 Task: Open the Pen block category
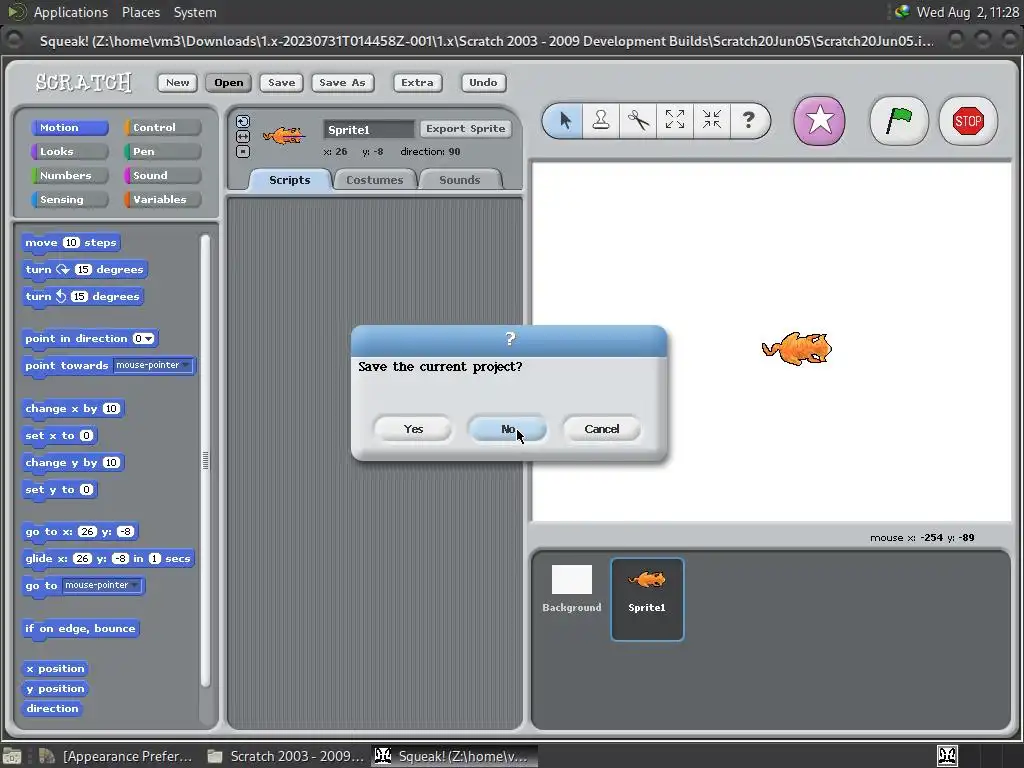pos(162,152)
